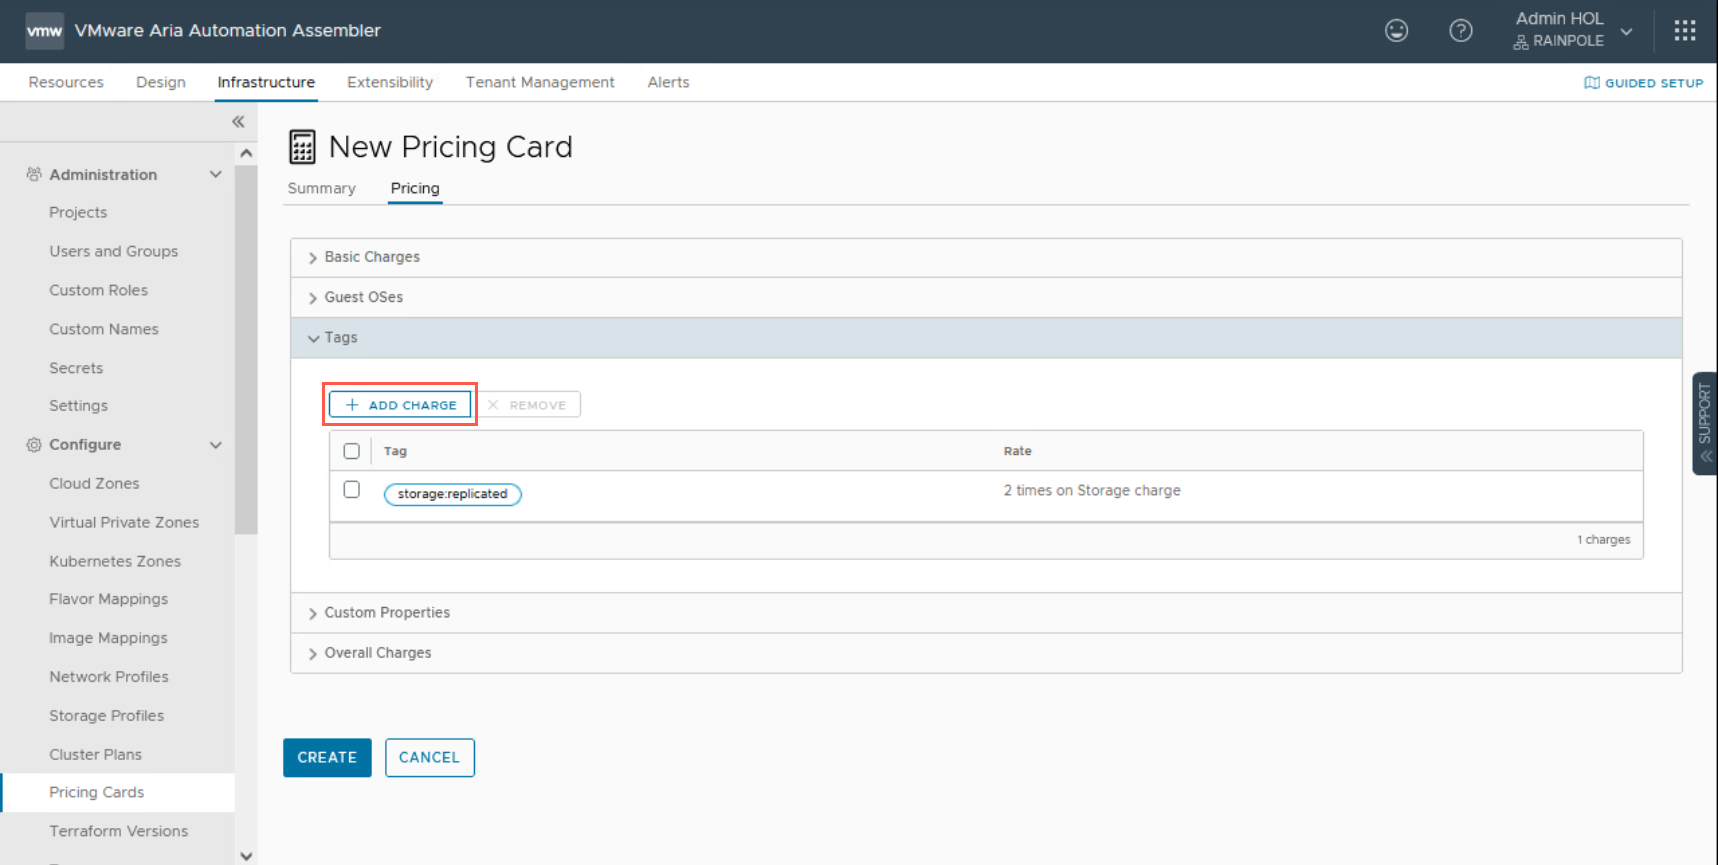Click the Guided Setup map icon
1718x865 pixels.
tap(1591, 83)
